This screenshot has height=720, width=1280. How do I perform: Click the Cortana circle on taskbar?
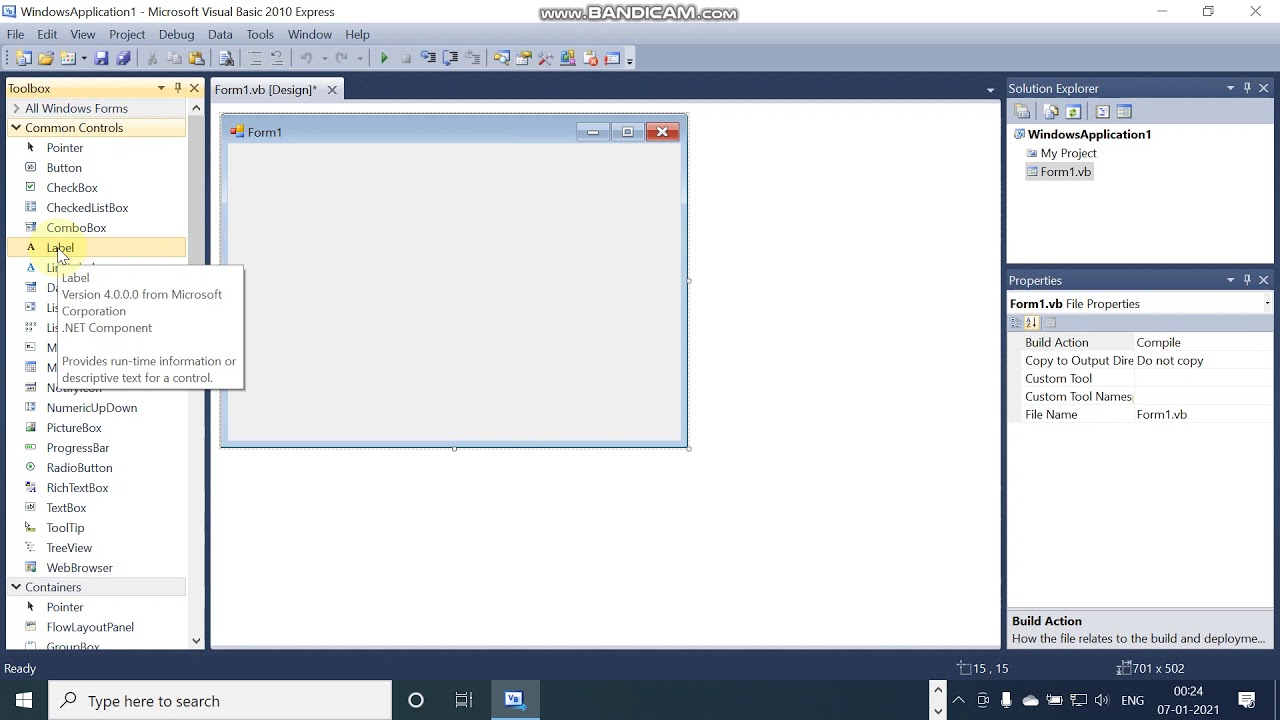(x=416, y=701)
